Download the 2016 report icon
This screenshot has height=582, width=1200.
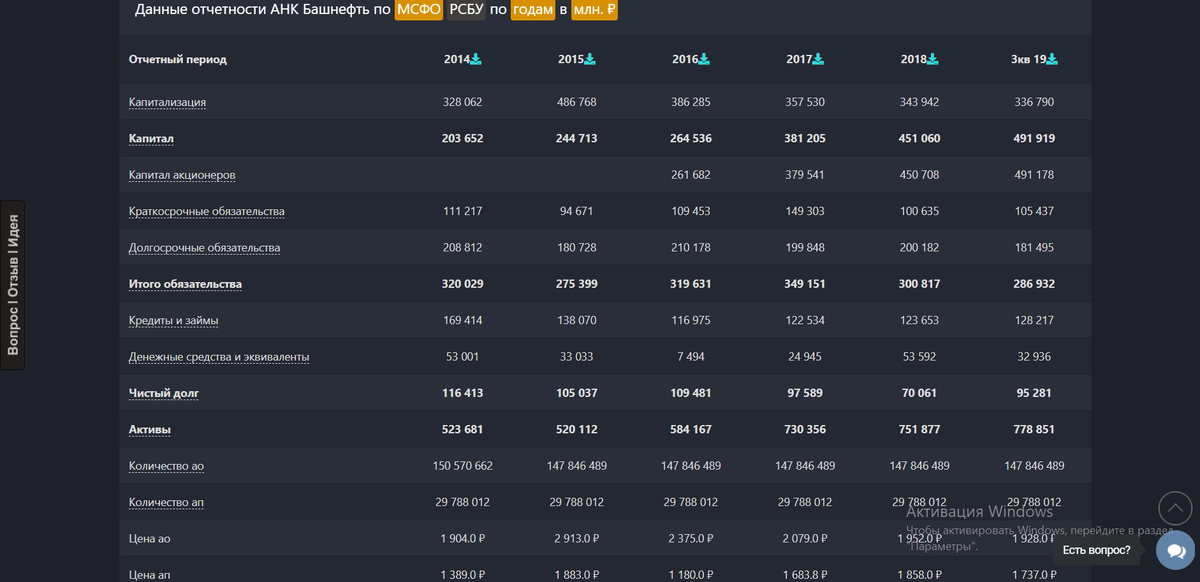coord(704,59)
